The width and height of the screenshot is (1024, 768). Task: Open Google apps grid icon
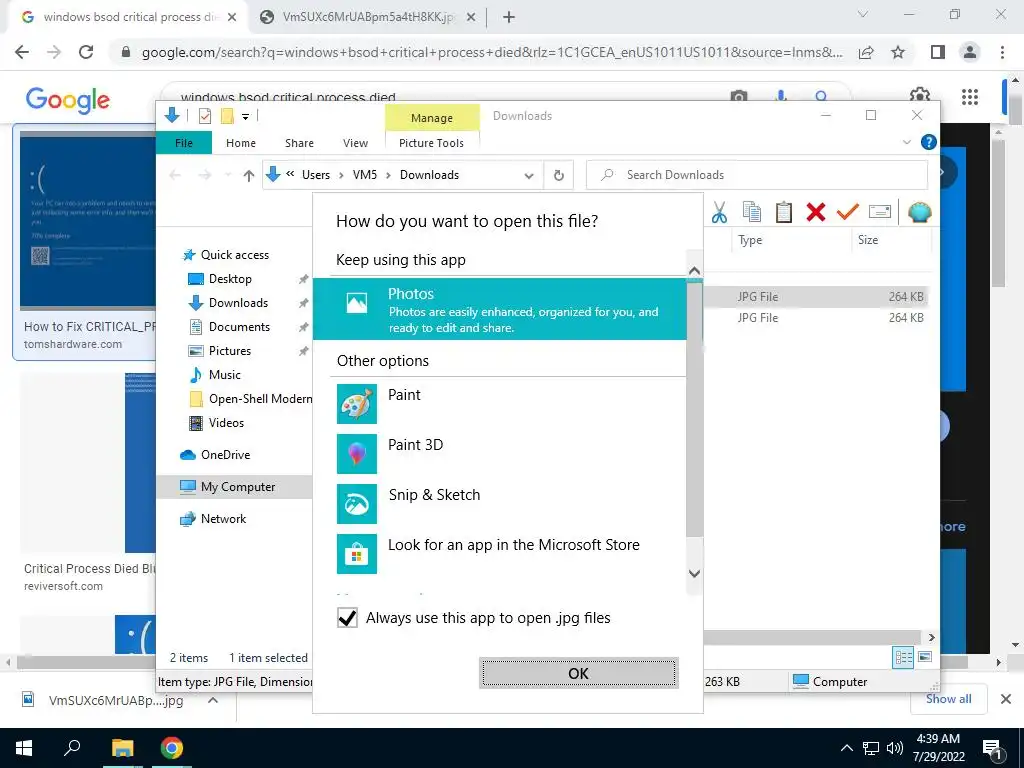(970, 97)
